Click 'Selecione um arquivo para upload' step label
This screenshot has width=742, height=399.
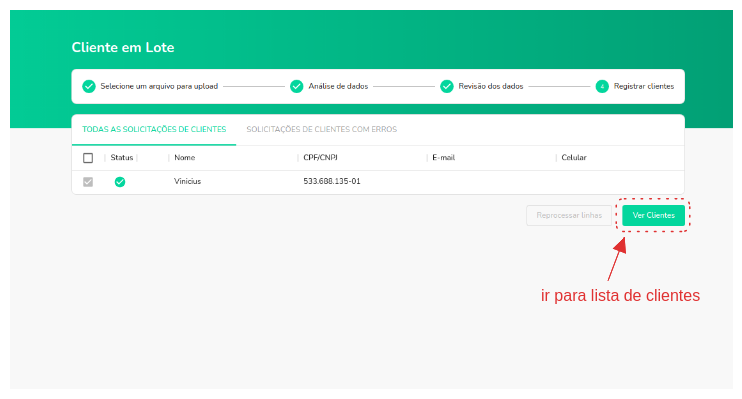click(x=159, y=86)
